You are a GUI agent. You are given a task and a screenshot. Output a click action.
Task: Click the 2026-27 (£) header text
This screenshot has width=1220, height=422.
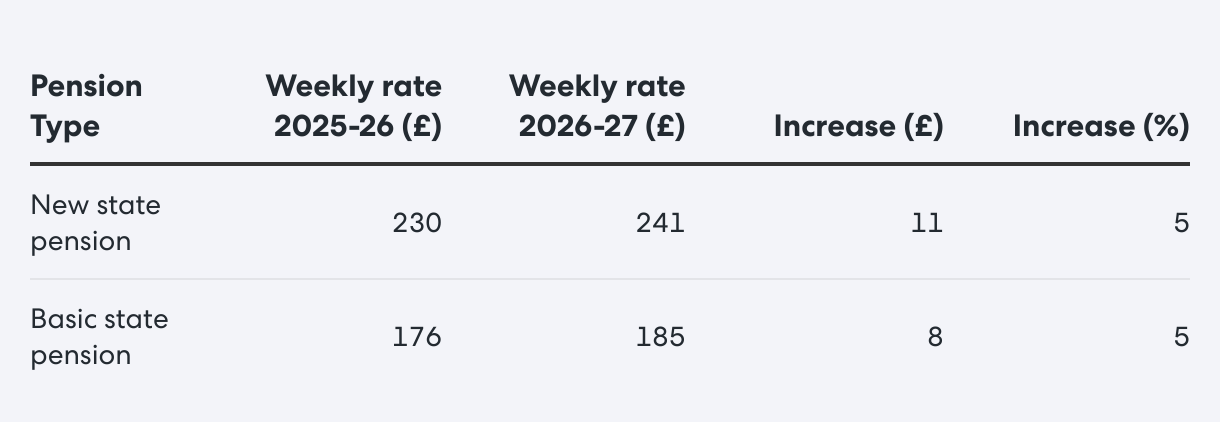602,127
